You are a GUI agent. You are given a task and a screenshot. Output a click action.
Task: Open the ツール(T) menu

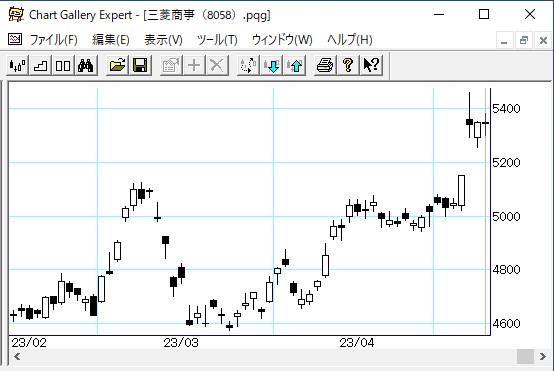point(217,40)
